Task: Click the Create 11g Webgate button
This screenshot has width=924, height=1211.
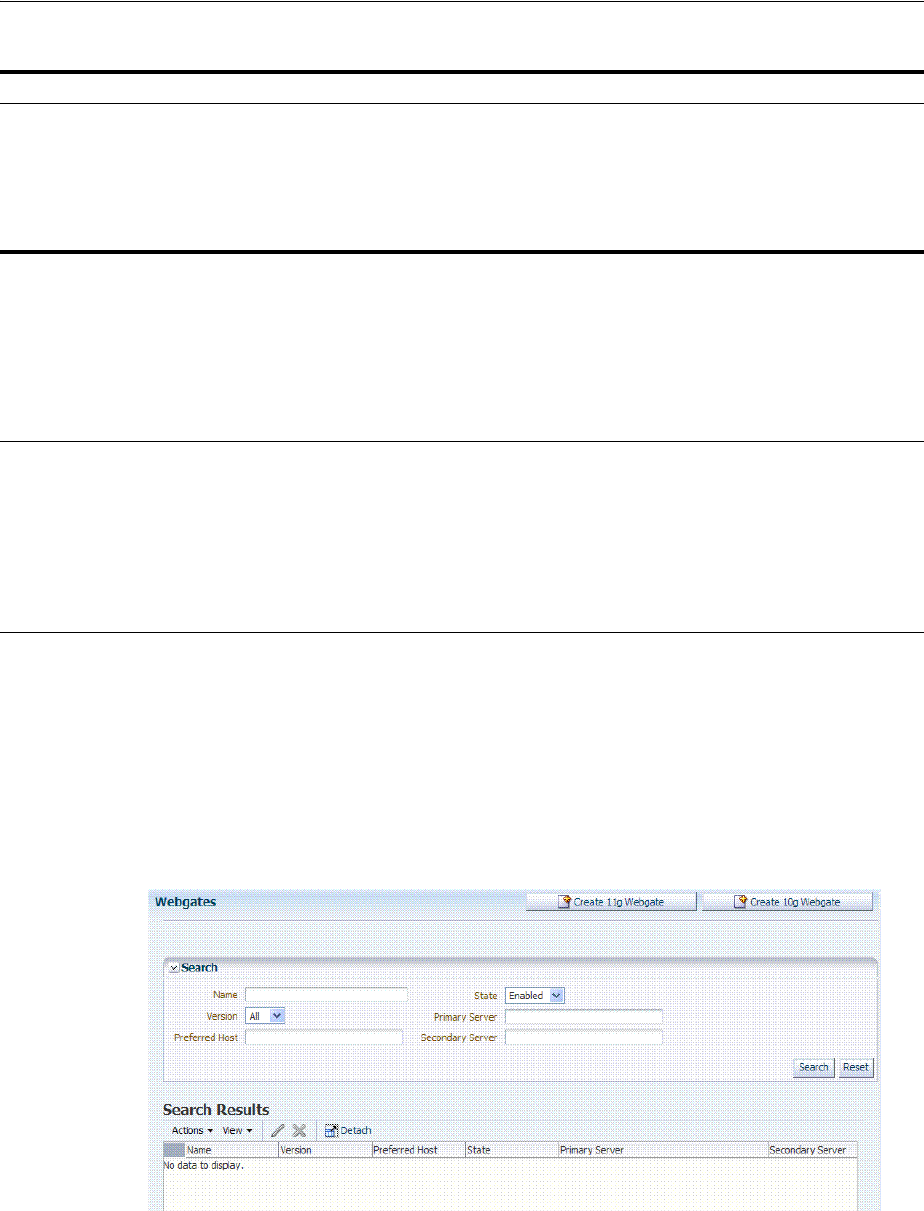Action: click(x=610, y=902)
